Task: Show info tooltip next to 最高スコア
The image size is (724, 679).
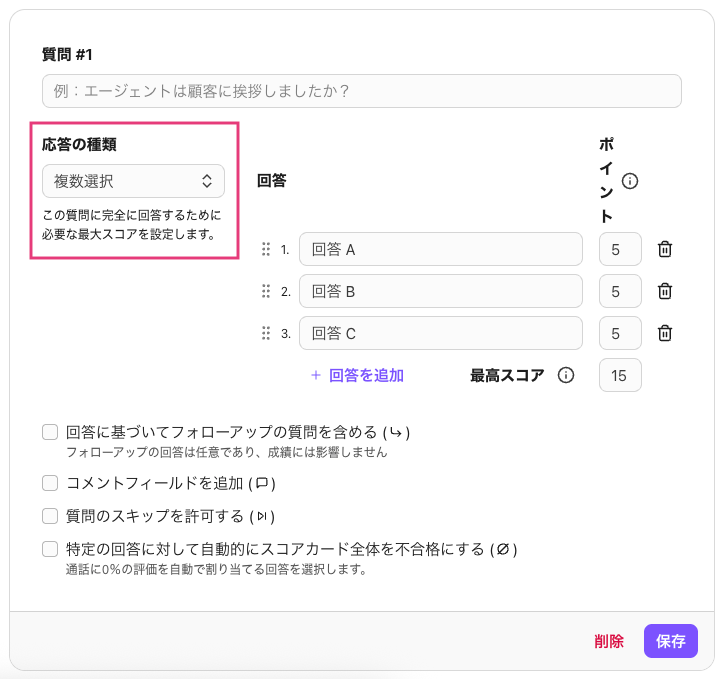Action: [566, 375]
